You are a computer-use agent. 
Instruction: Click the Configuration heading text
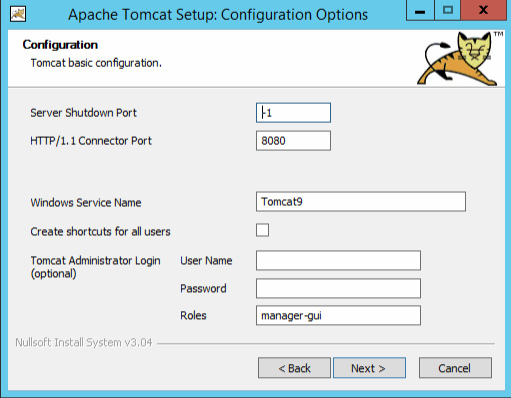pos(60,45)
